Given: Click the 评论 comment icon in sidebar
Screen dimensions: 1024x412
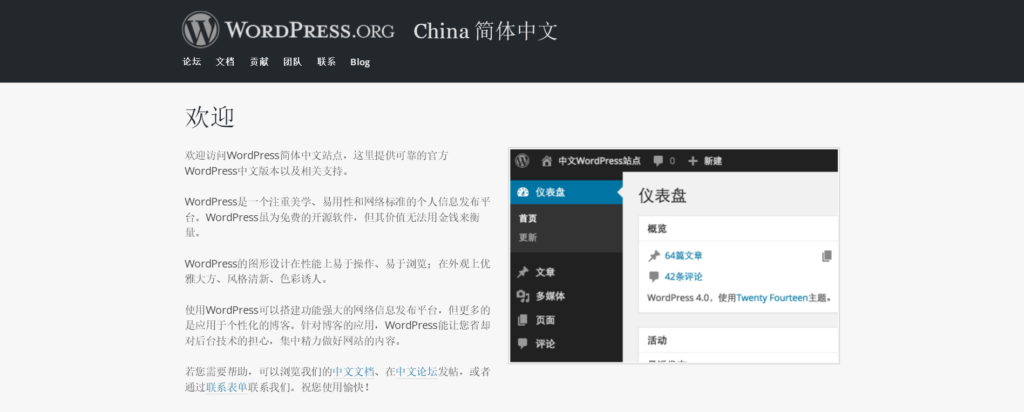Looking at the screenshot, I should click(x=522, y=343).
